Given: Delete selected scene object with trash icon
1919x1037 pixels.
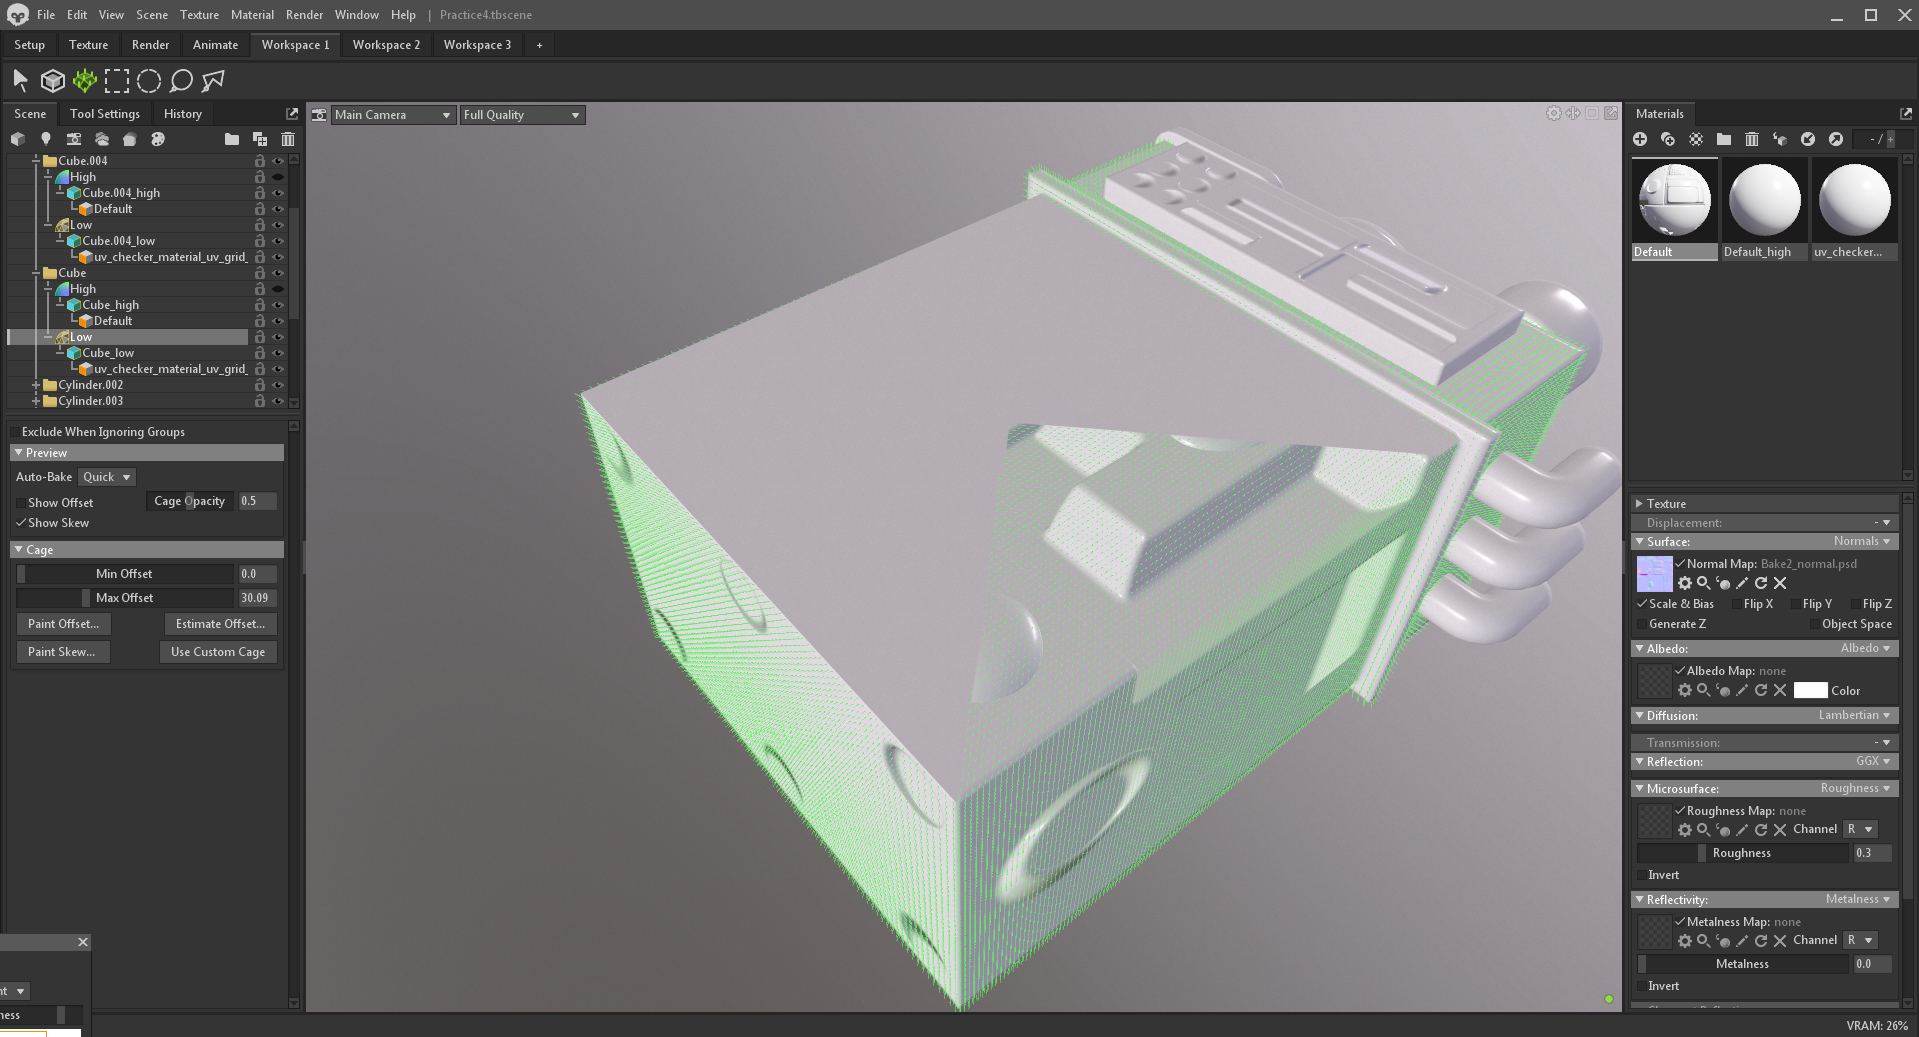Looking at the screenshot, I should coord(288,139).
